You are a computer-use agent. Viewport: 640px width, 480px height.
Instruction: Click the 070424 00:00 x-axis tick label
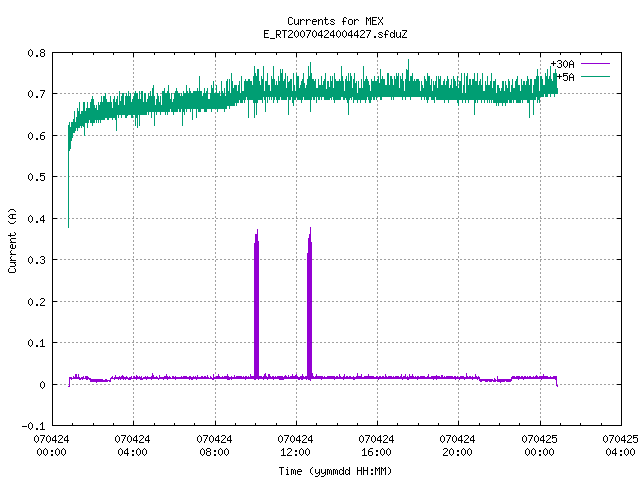pyautogui.click(x=51, y=446)
